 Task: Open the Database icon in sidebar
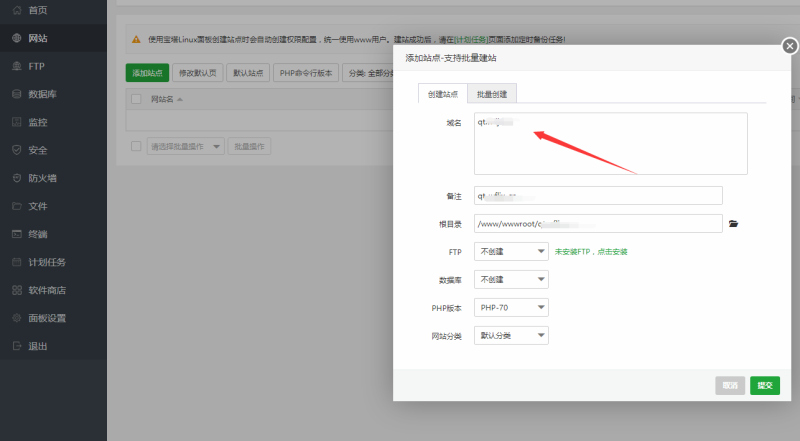click(17, 94)
